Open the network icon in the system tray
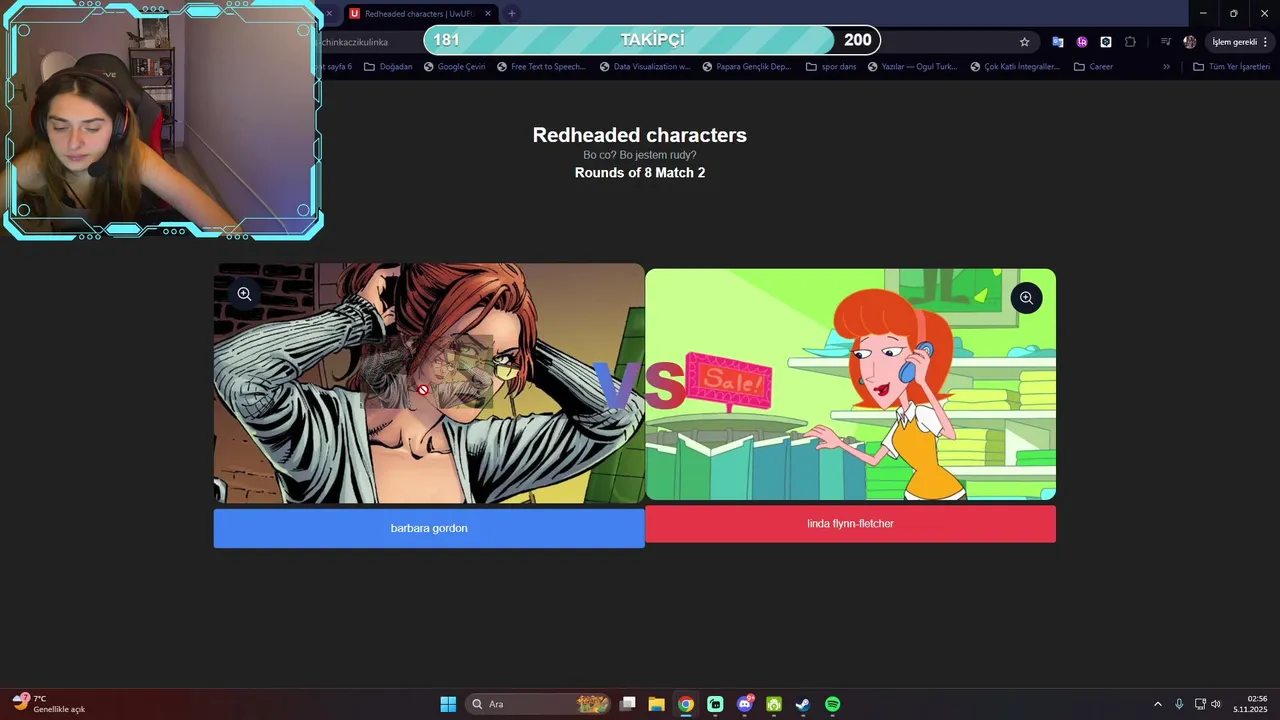Screen dimensions: 1280x720 click(x=1200, y=704)
